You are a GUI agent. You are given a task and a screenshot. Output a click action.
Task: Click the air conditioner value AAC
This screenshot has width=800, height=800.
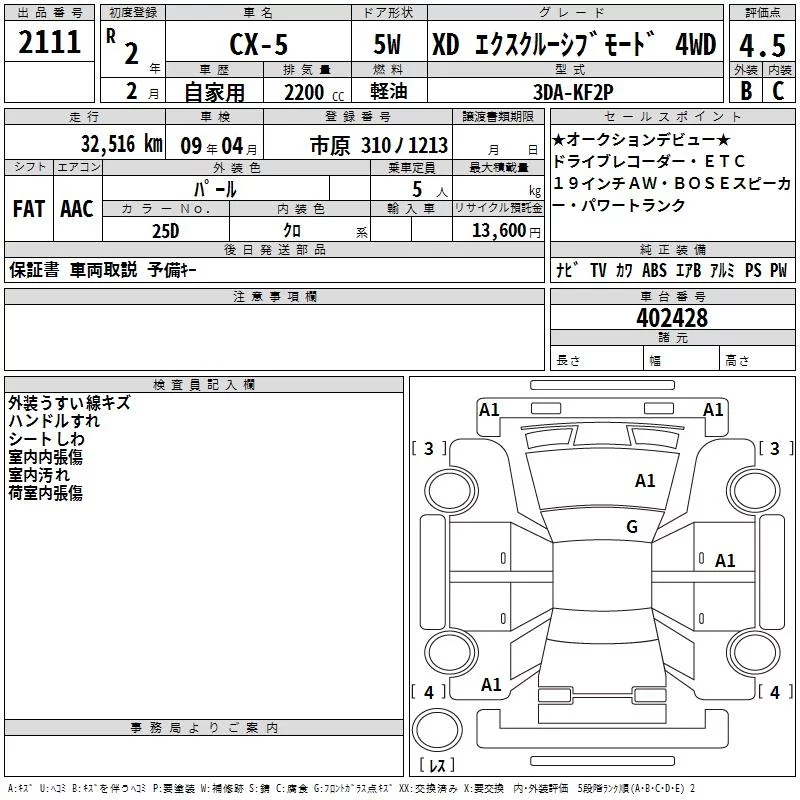pos(77,209)
